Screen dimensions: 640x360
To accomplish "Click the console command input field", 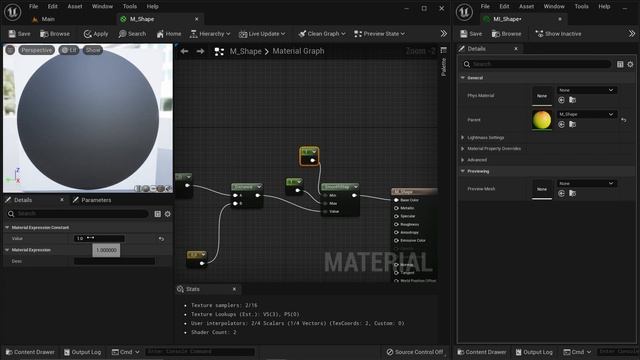I will coord(200,351).
